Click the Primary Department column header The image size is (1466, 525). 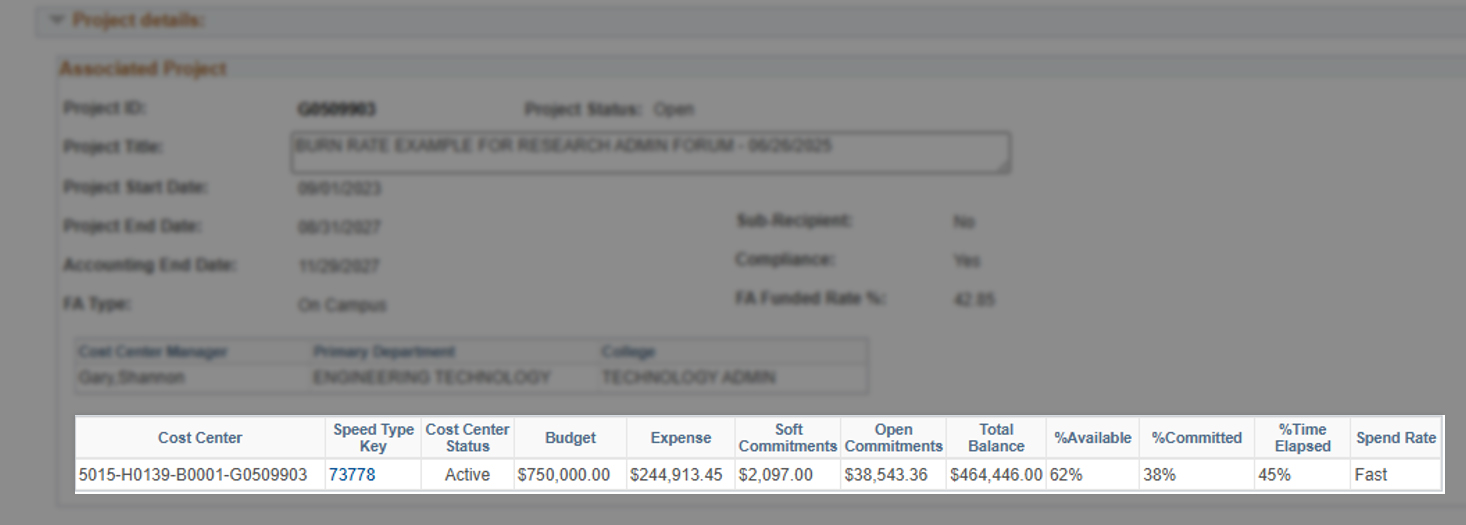(x=384, y=352)
